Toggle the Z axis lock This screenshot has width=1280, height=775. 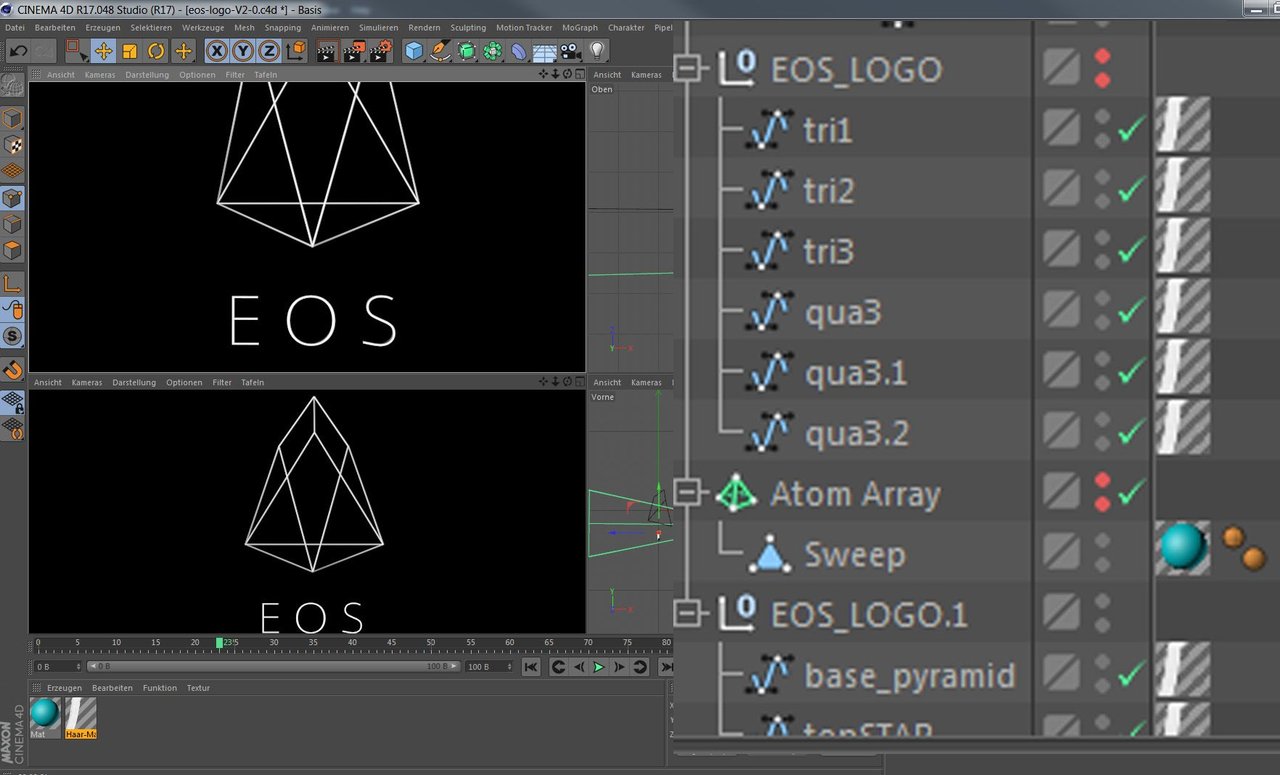269,50
